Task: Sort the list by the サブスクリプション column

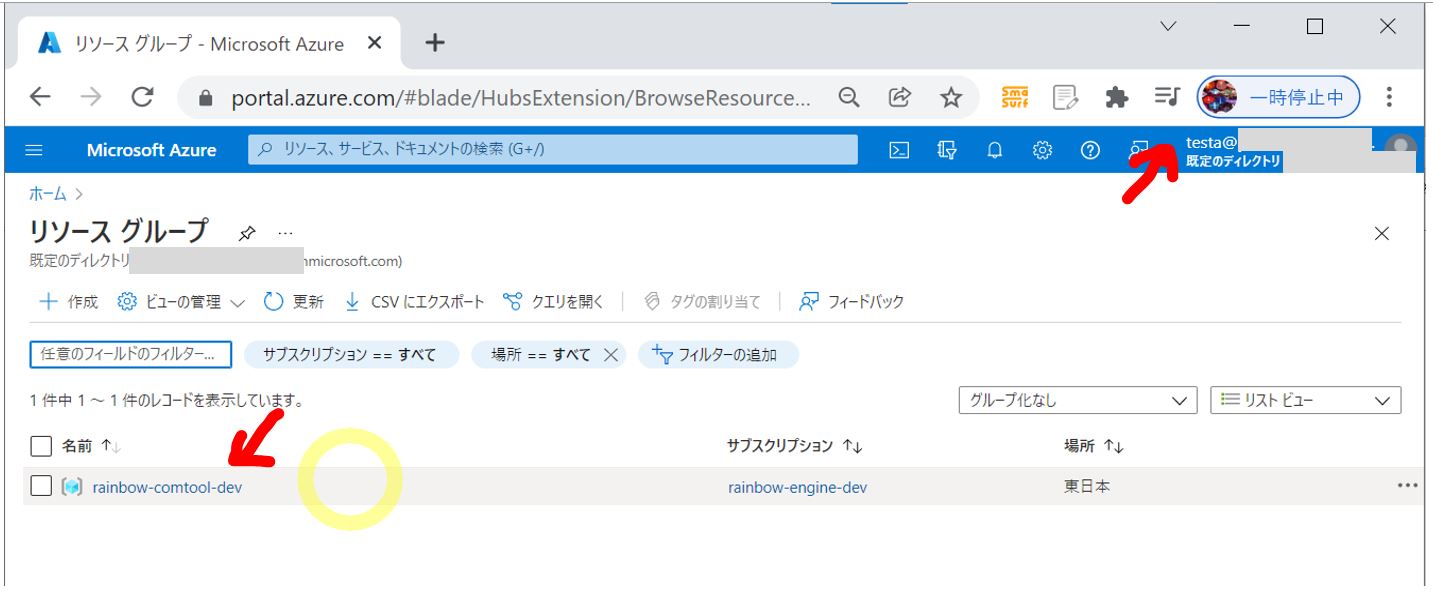Action: (x=794, y=446)
